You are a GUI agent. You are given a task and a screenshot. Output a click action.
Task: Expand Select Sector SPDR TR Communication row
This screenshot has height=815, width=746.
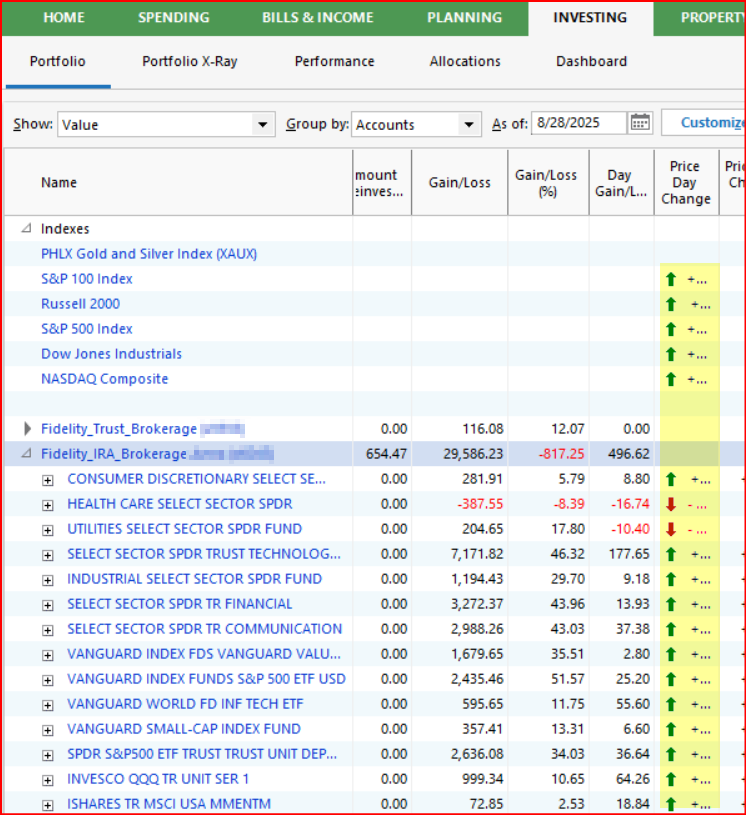coord(48,630)
